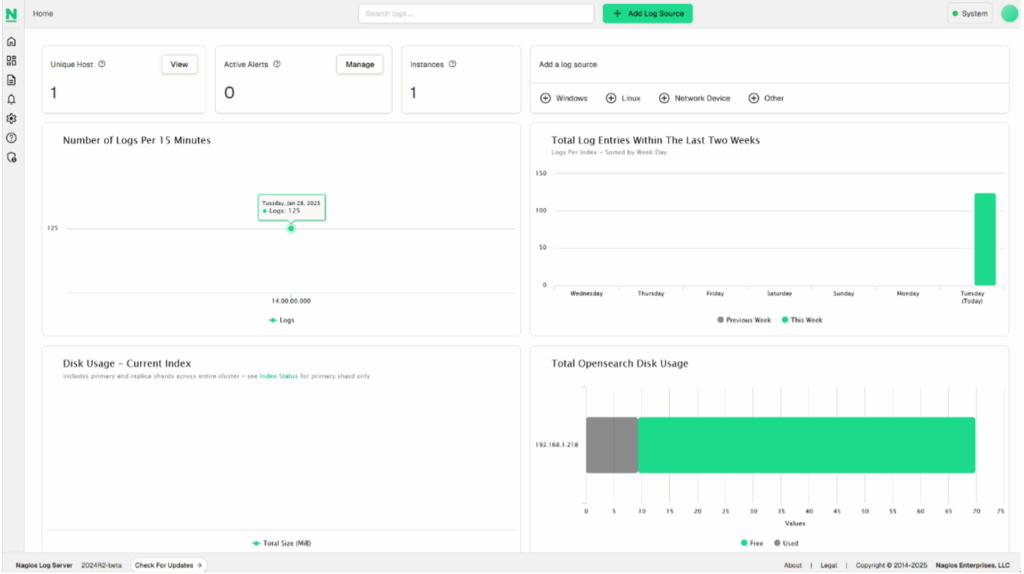This screenshot has width=1024, height=574.
Task: Add a Windows log source
Action: [x=564, y=98]
